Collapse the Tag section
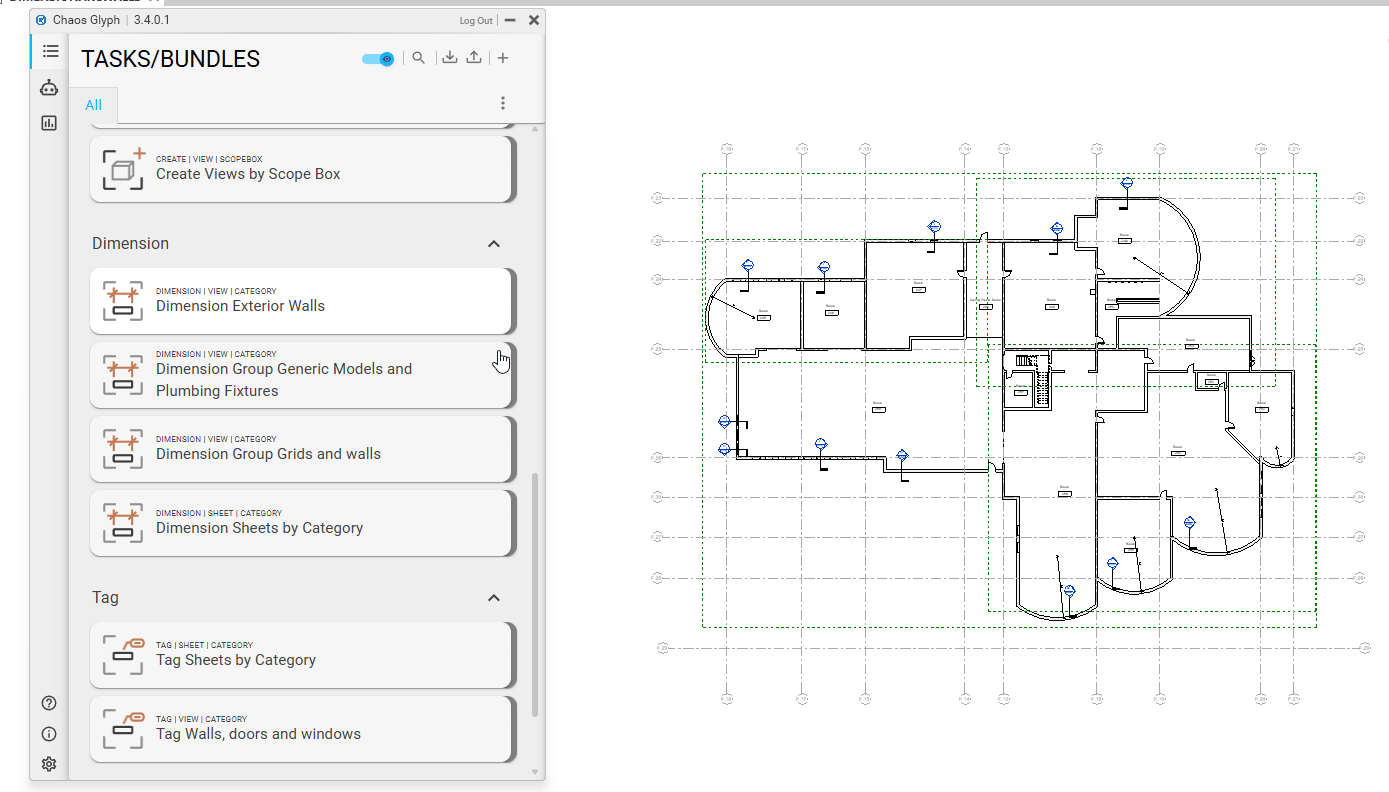The height and width of the screenshot is (792, 1389). pos(493,597)
